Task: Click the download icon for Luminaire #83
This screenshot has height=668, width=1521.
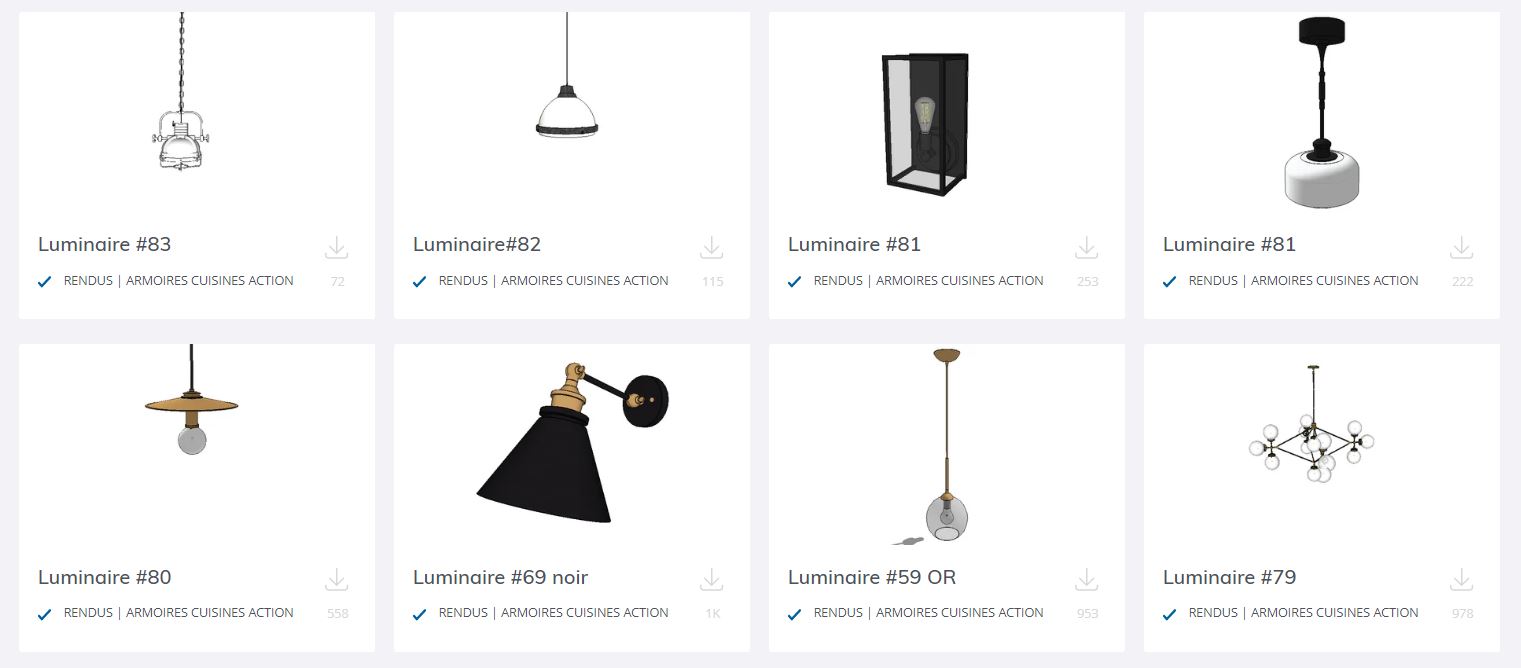Action: (x=337, y=247)
